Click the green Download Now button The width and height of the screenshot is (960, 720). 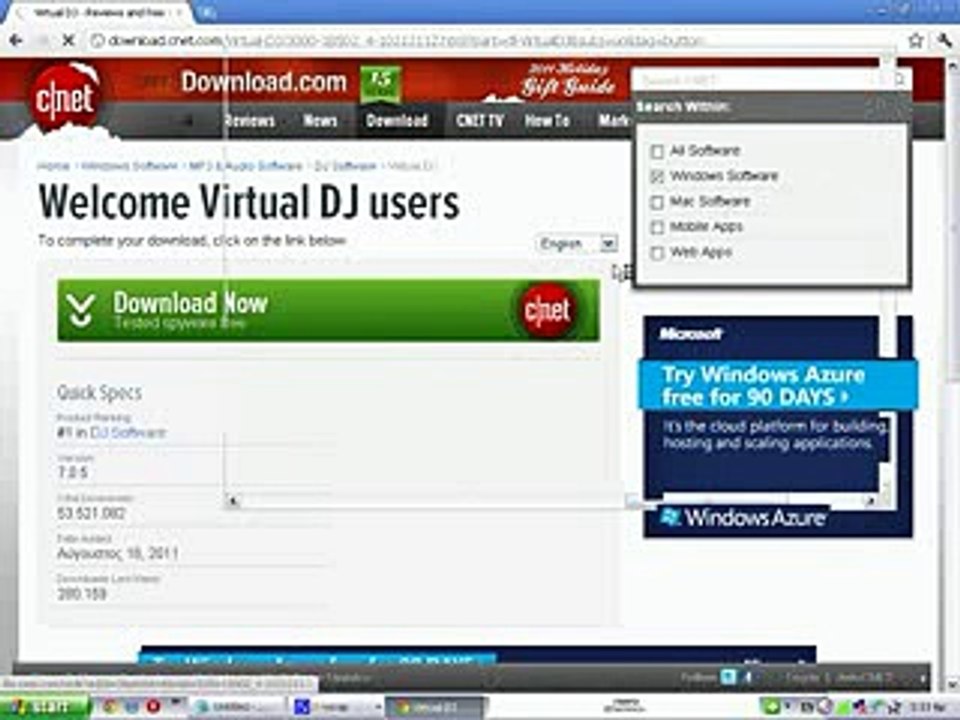point(328,310)
